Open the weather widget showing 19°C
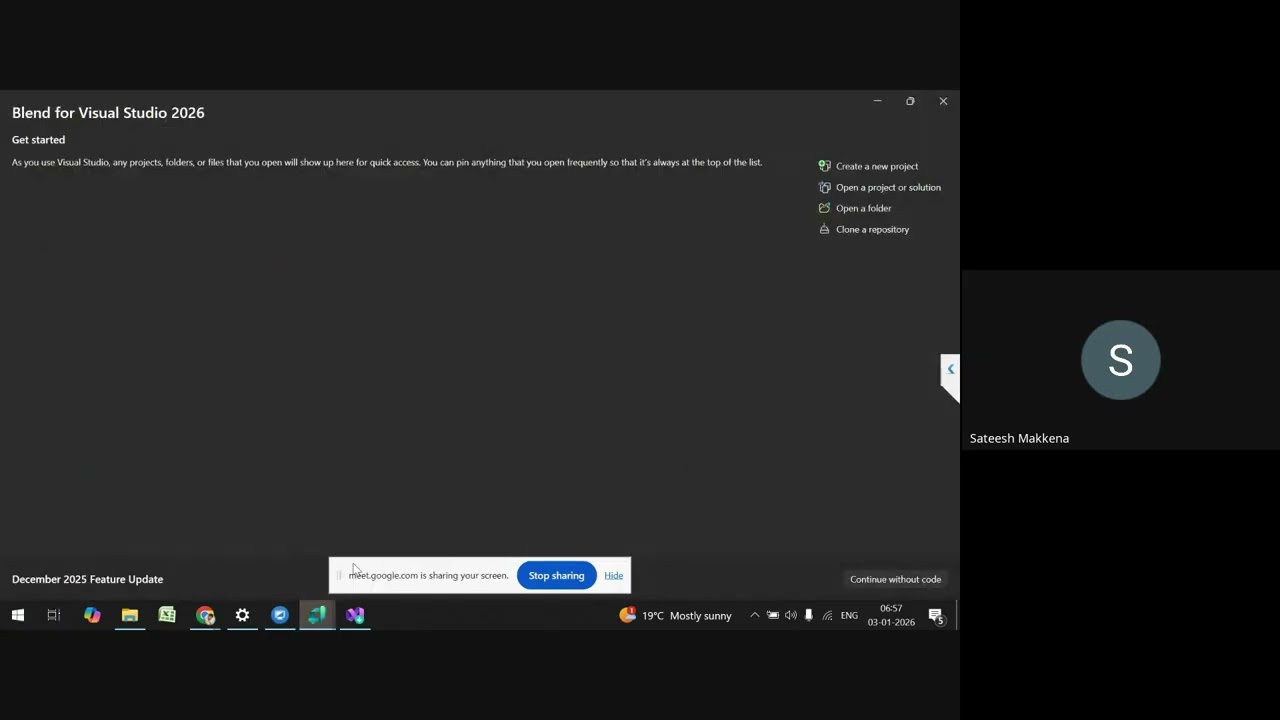Screen dimensions: 1280x720 point(676,615)
